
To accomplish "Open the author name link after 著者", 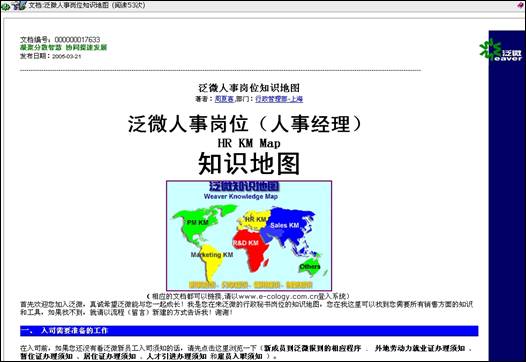I will point(224,99).
